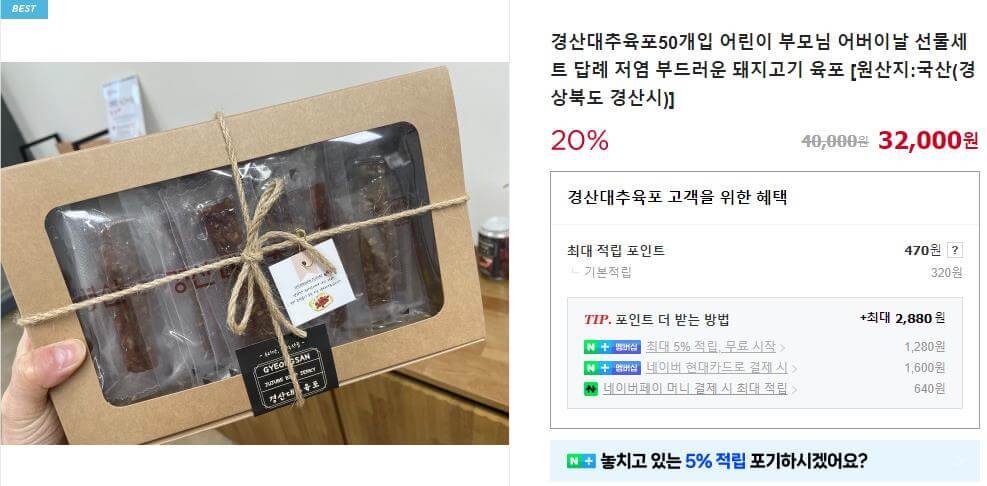Click the N+ icon in the 5% 적립 banner

pos(580,461)
